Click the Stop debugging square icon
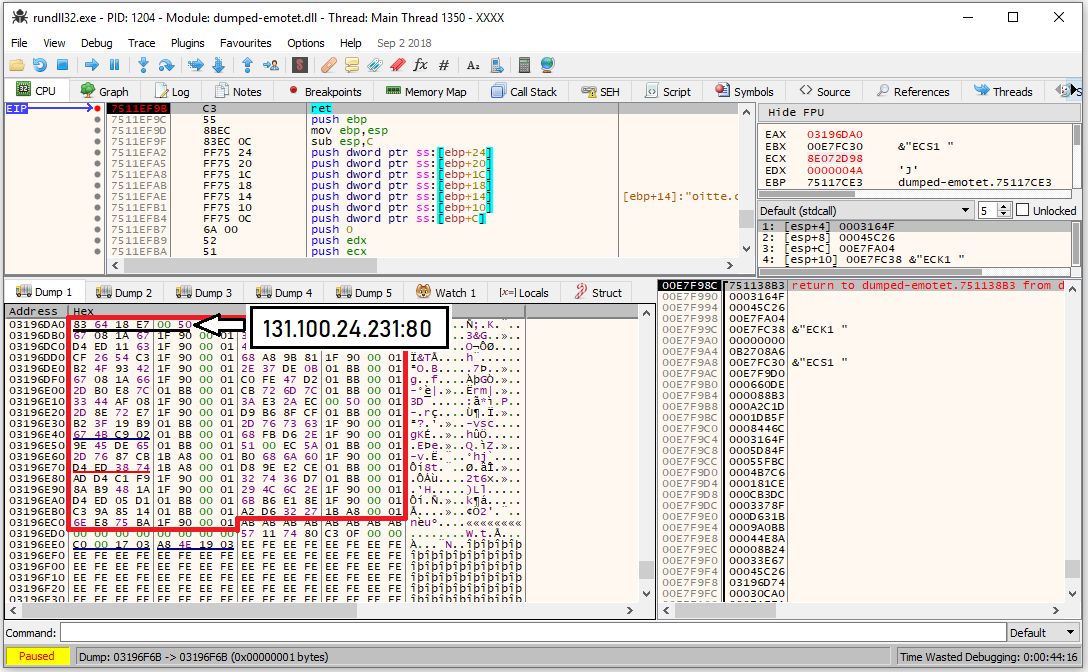 (62, 65)
